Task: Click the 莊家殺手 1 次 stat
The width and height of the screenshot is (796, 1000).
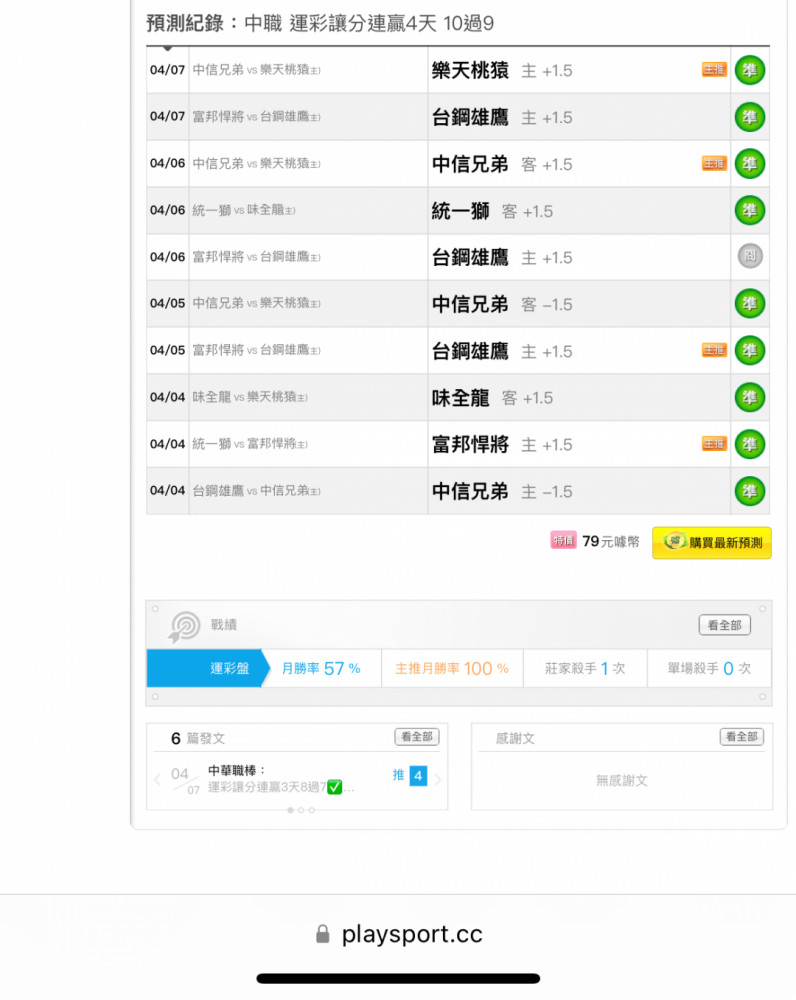Action: click(x=585, y=668)
